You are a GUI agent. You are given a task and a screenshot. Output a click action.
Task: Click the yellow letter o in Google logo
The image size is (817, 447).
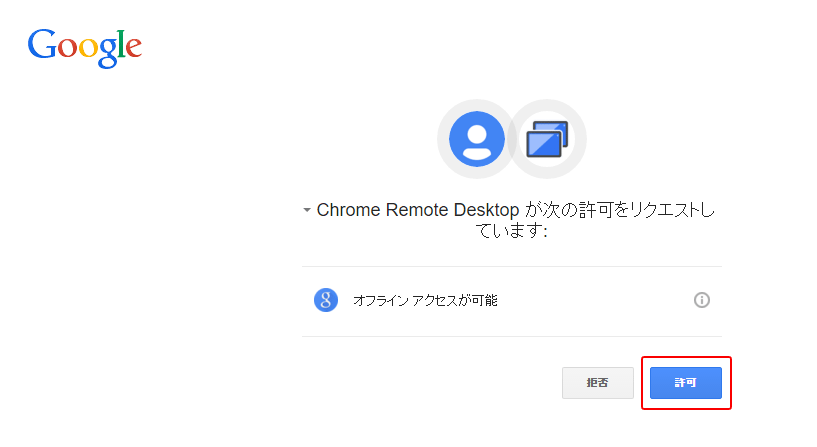pyautogui.click(x=89, y=48)
